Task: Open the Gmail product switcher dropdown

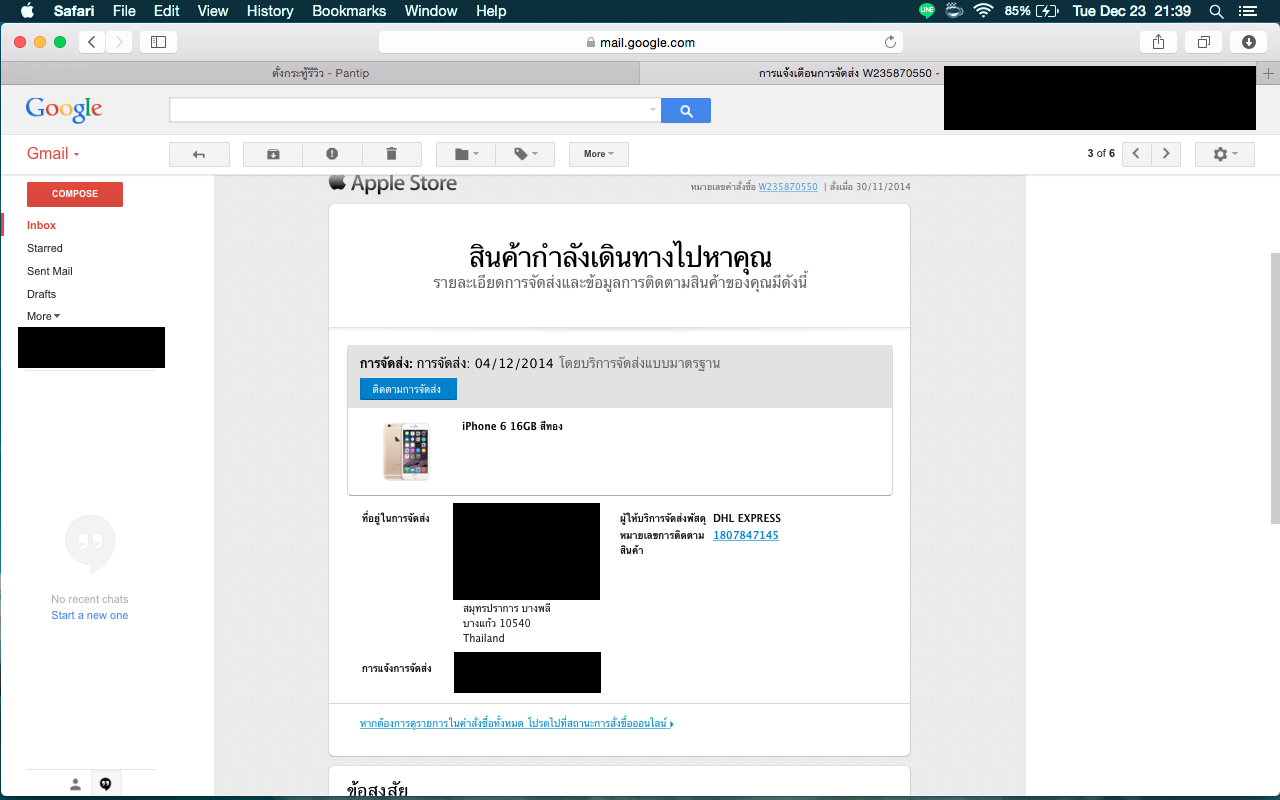Action: tap(53, 154)
